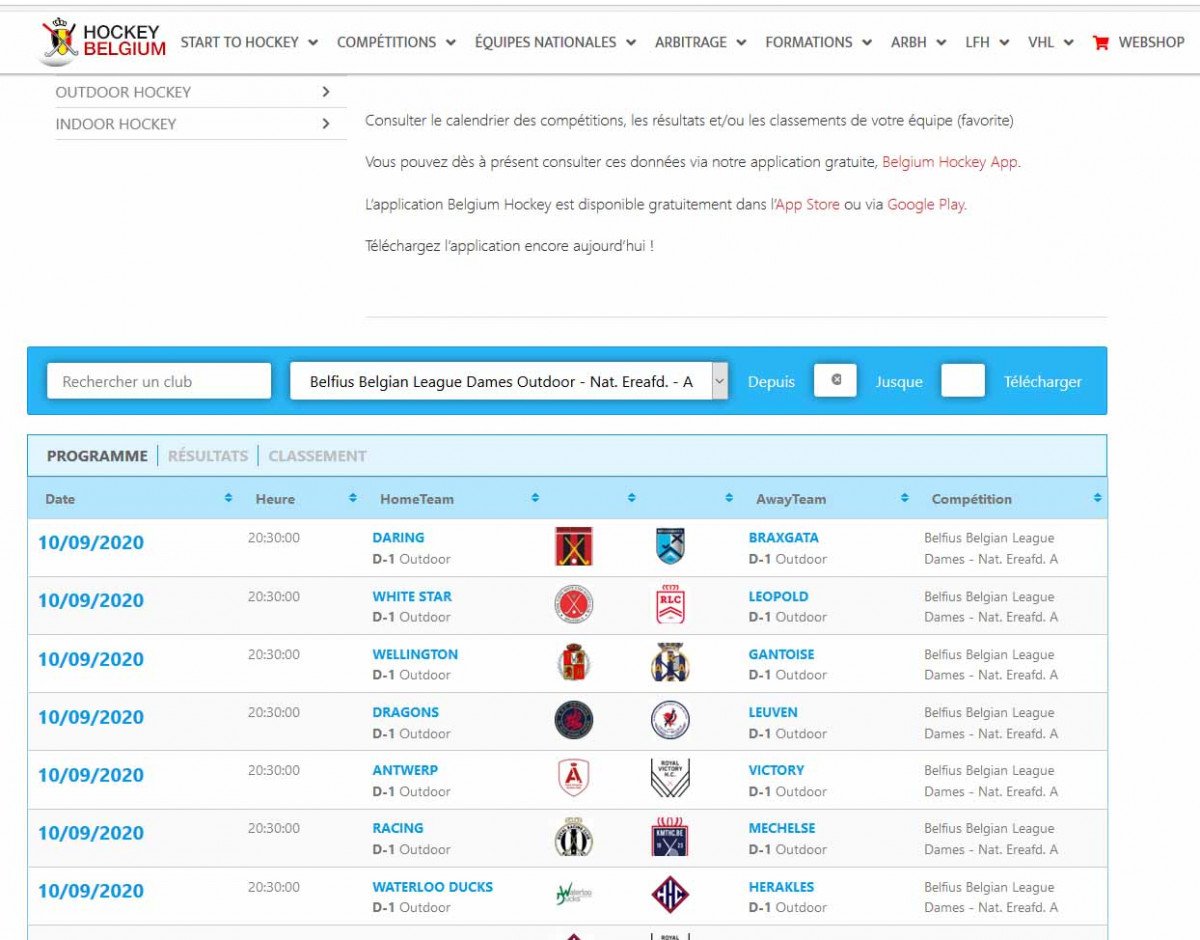Screen dimensions: 1200x940
Task: Switch to the Classement tab
Action: 317,456
